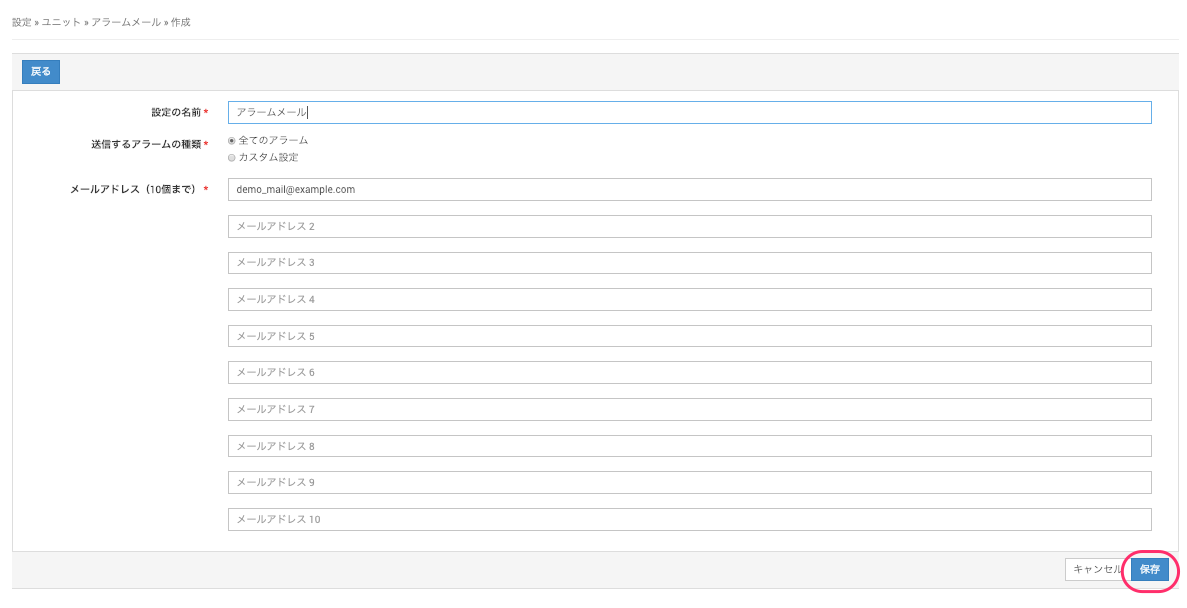Focus the 設定の名前 text field

(x=689, y=112)
